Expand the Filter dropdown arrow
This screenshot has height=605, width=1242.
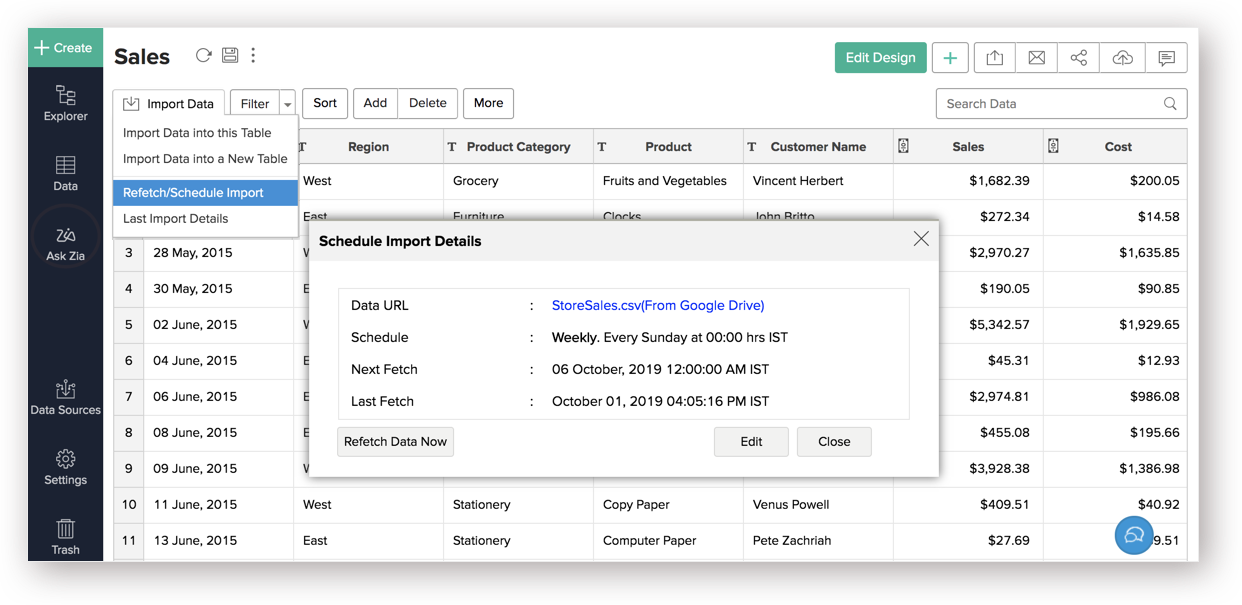287,104
